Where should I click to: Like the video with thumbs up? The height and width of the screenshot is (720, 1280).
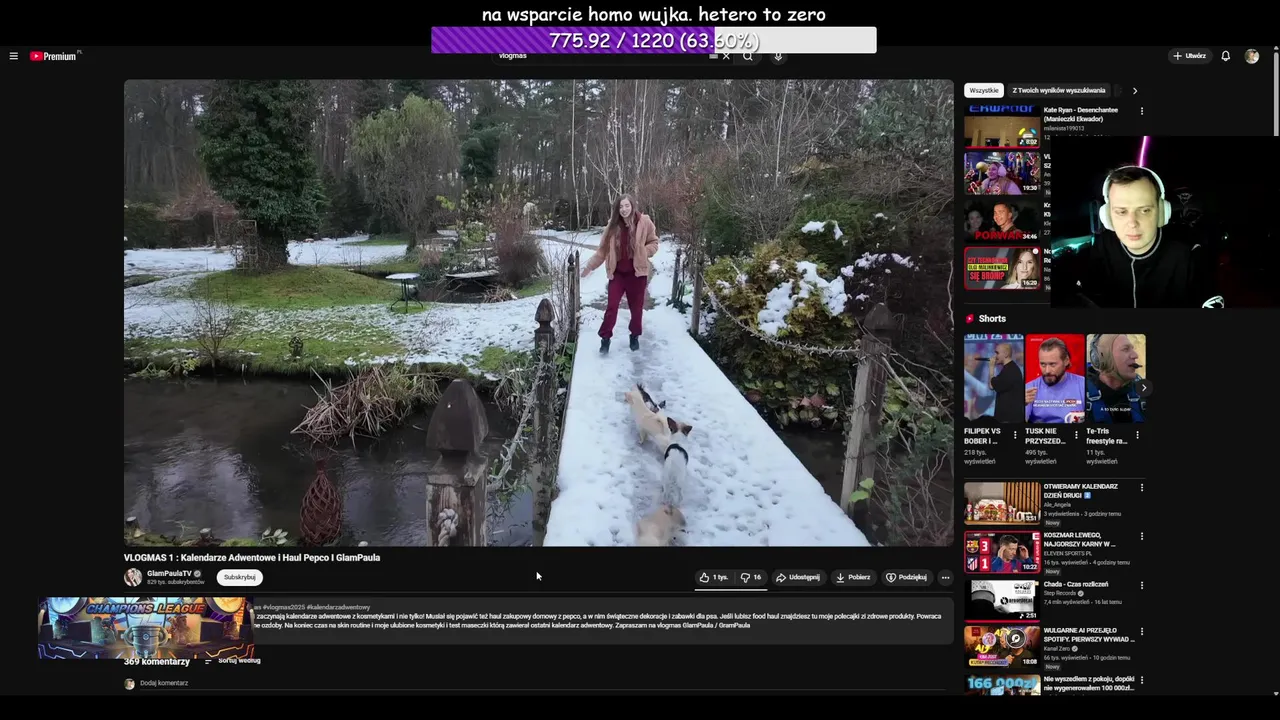point(714,577)
